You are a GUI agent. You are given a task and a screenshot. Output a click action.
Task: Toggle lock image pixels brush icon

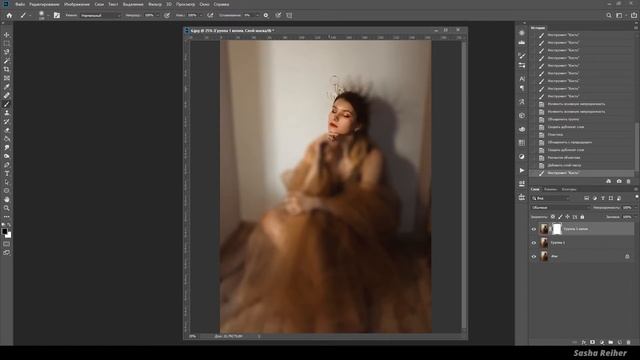tap(560, 217)
